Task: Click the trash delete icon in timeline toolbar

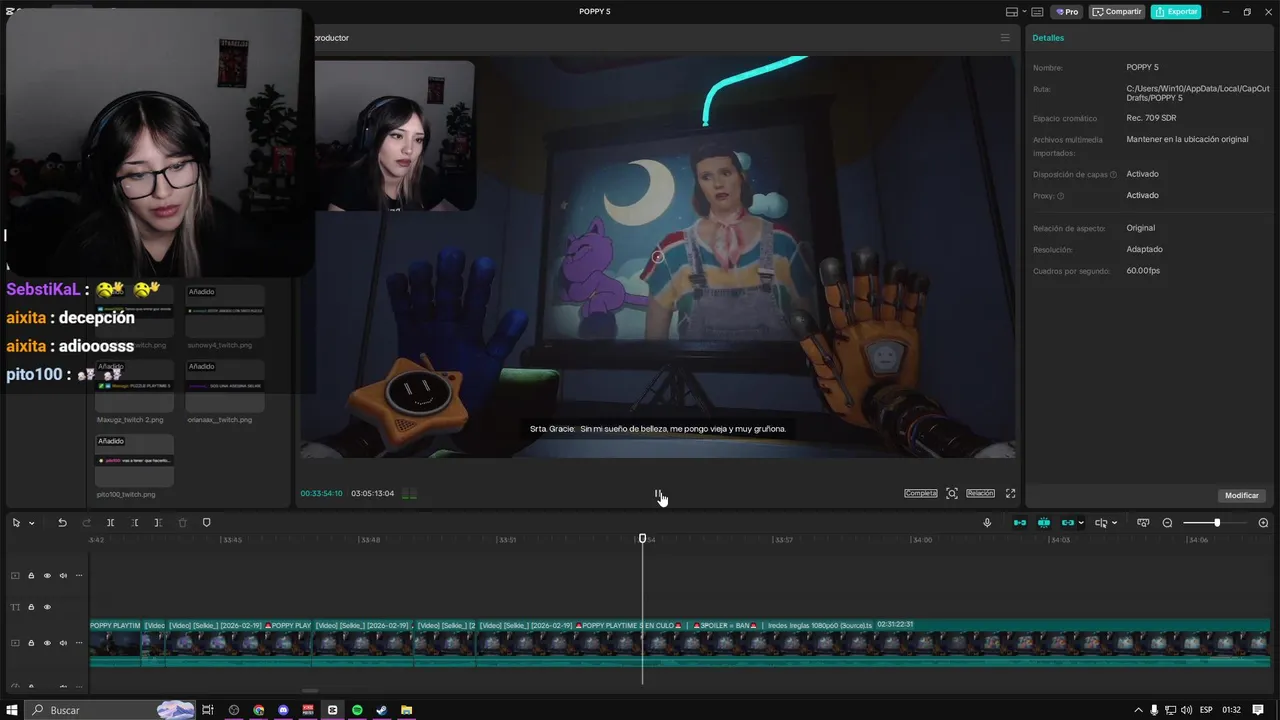Action: (182, 523)
